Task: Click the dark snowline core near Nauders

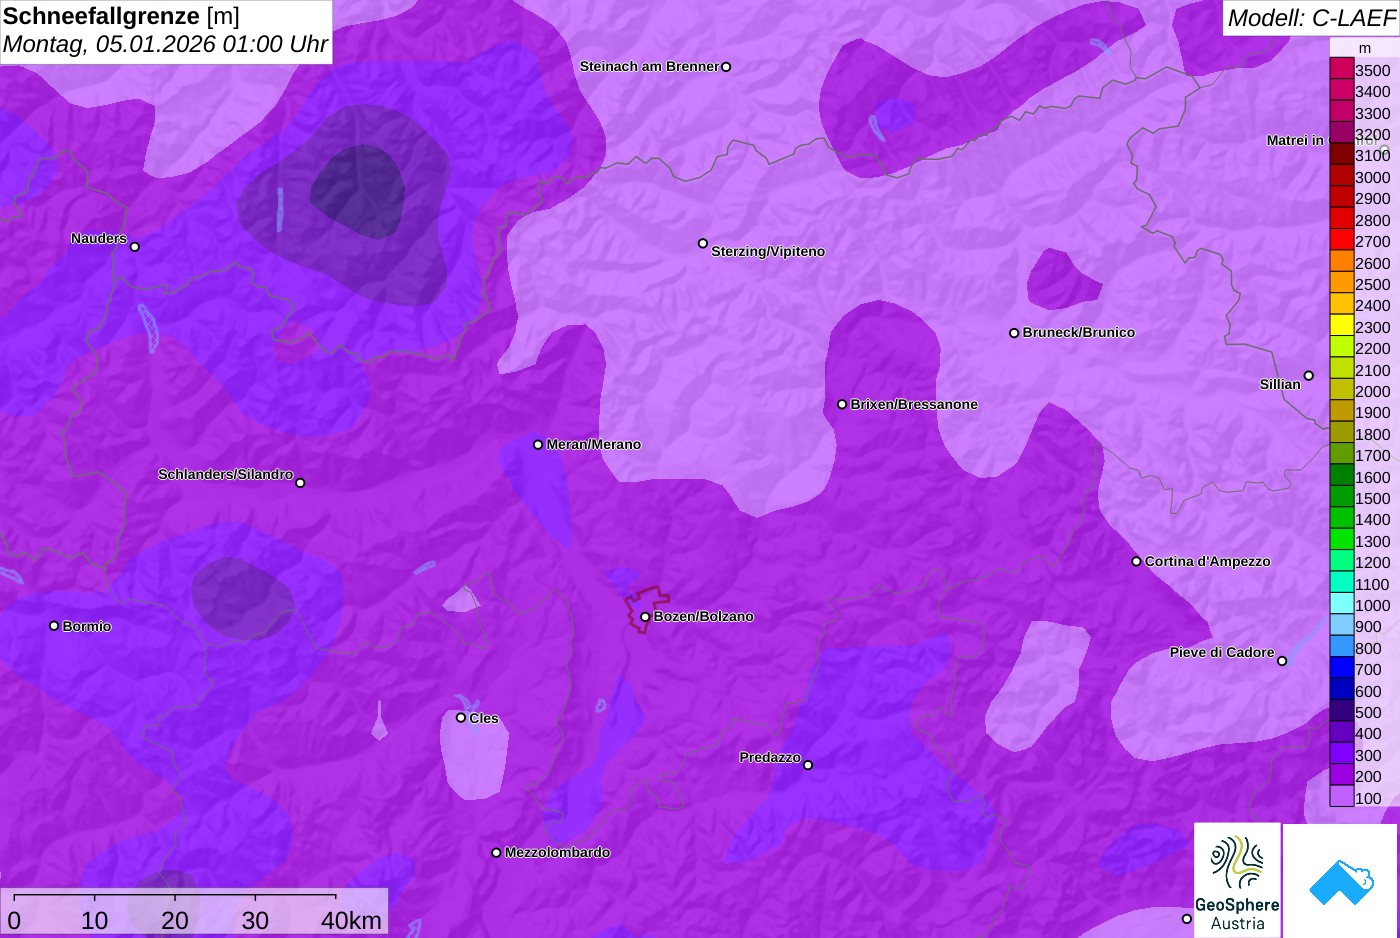Action: click(x=357, y=190)
